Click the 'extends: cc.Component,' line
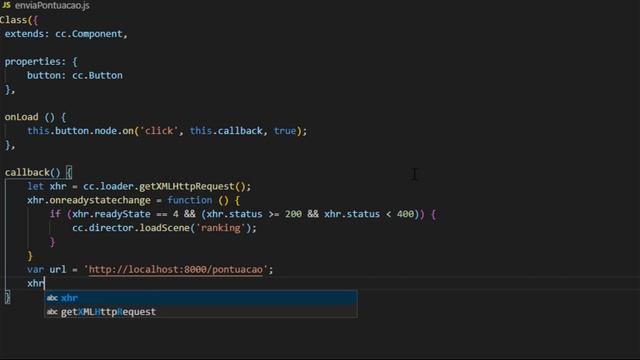640x360 pixels. click(x=66, y=34)
